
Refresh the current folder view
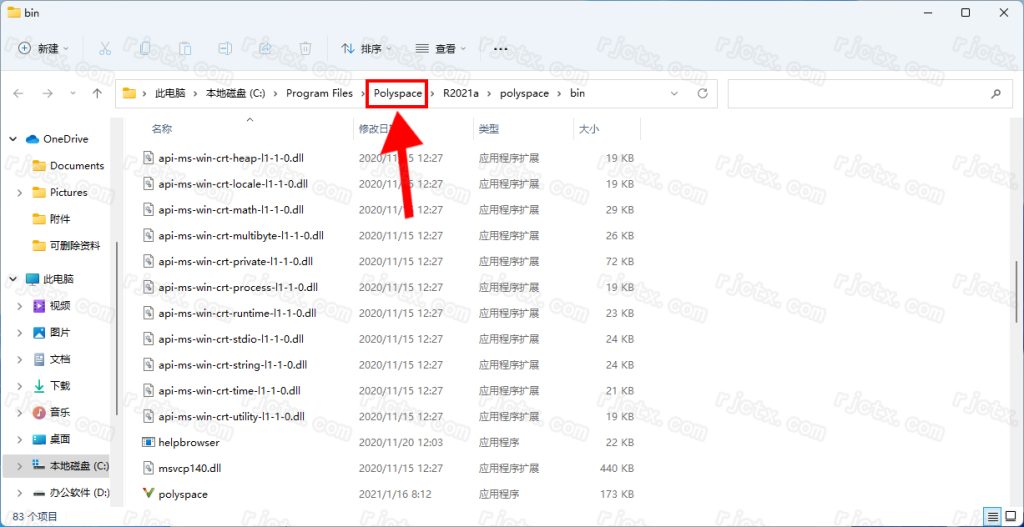pos(702,93)
